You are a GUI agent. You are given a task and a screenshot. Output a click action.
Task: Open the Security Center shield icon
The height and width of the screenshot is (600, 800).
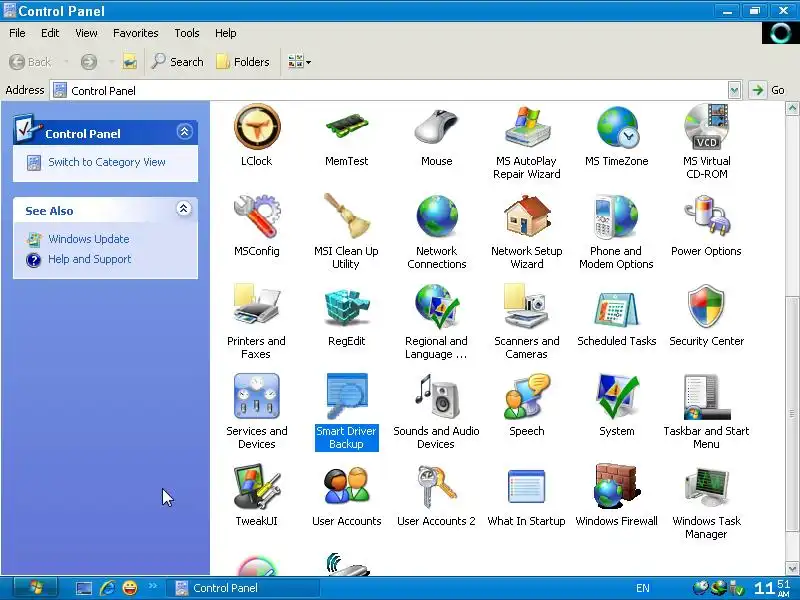(x=707, y=306)
